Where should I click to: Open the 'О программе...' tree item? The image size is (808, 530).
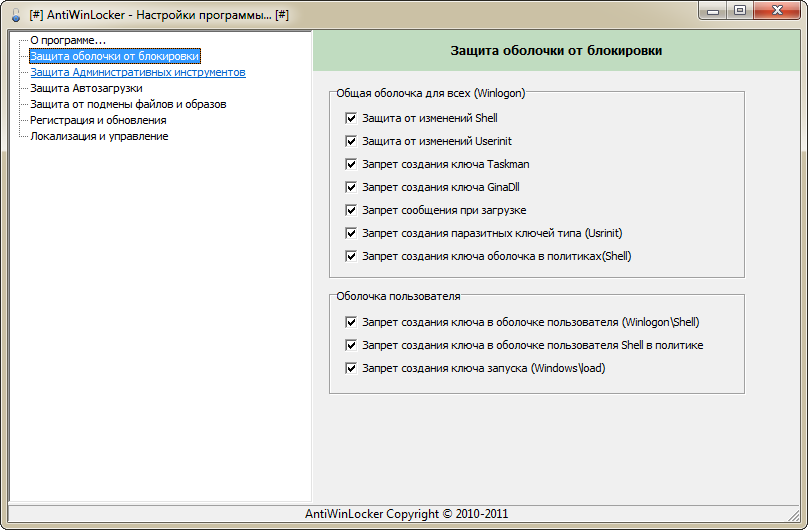(x=68, y=40)
